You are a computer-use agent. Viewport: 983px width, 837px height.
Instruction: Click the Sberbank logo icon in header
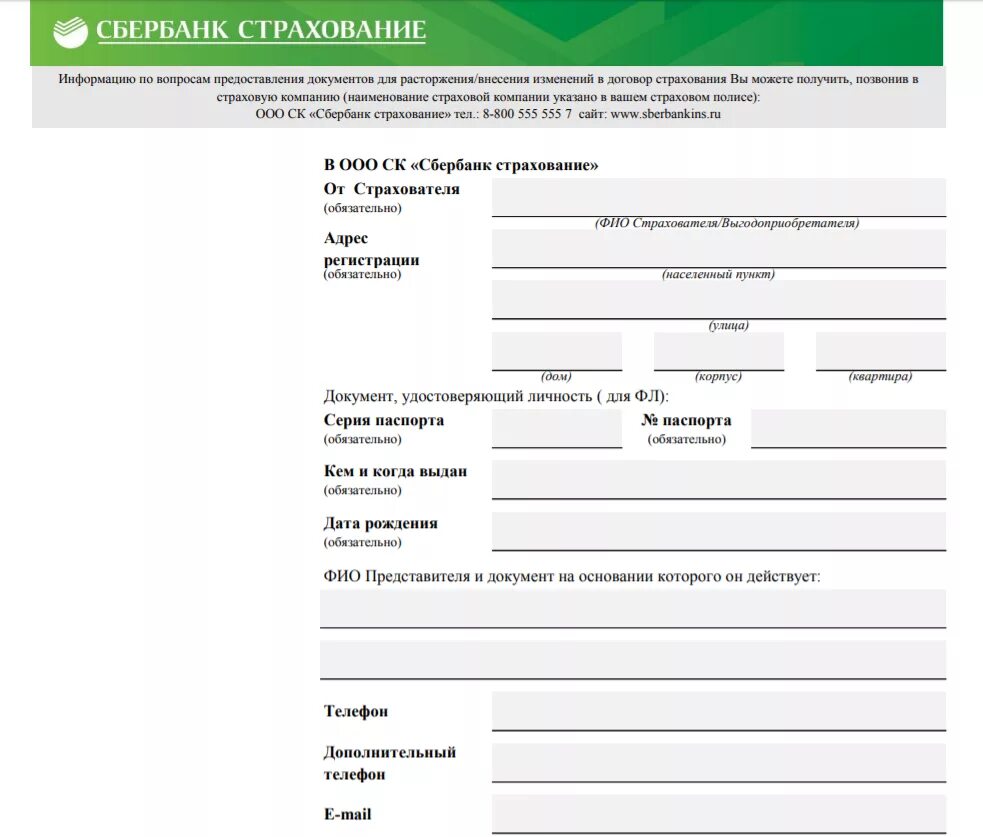click(x=70, y=32)
